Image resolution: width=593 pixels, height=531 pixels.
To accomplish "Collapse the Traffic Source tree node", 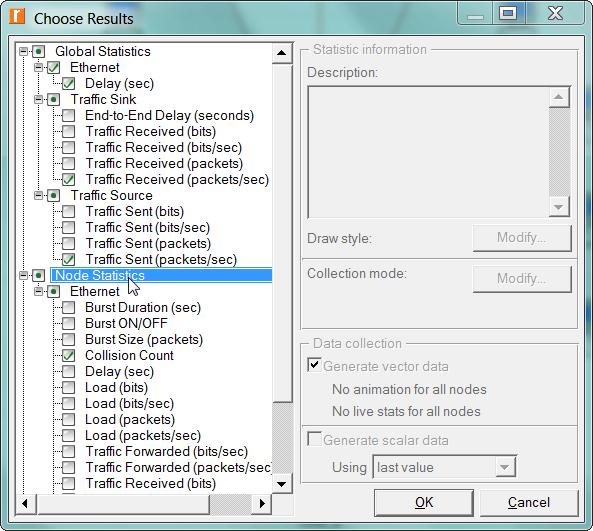I will (39, 196).
